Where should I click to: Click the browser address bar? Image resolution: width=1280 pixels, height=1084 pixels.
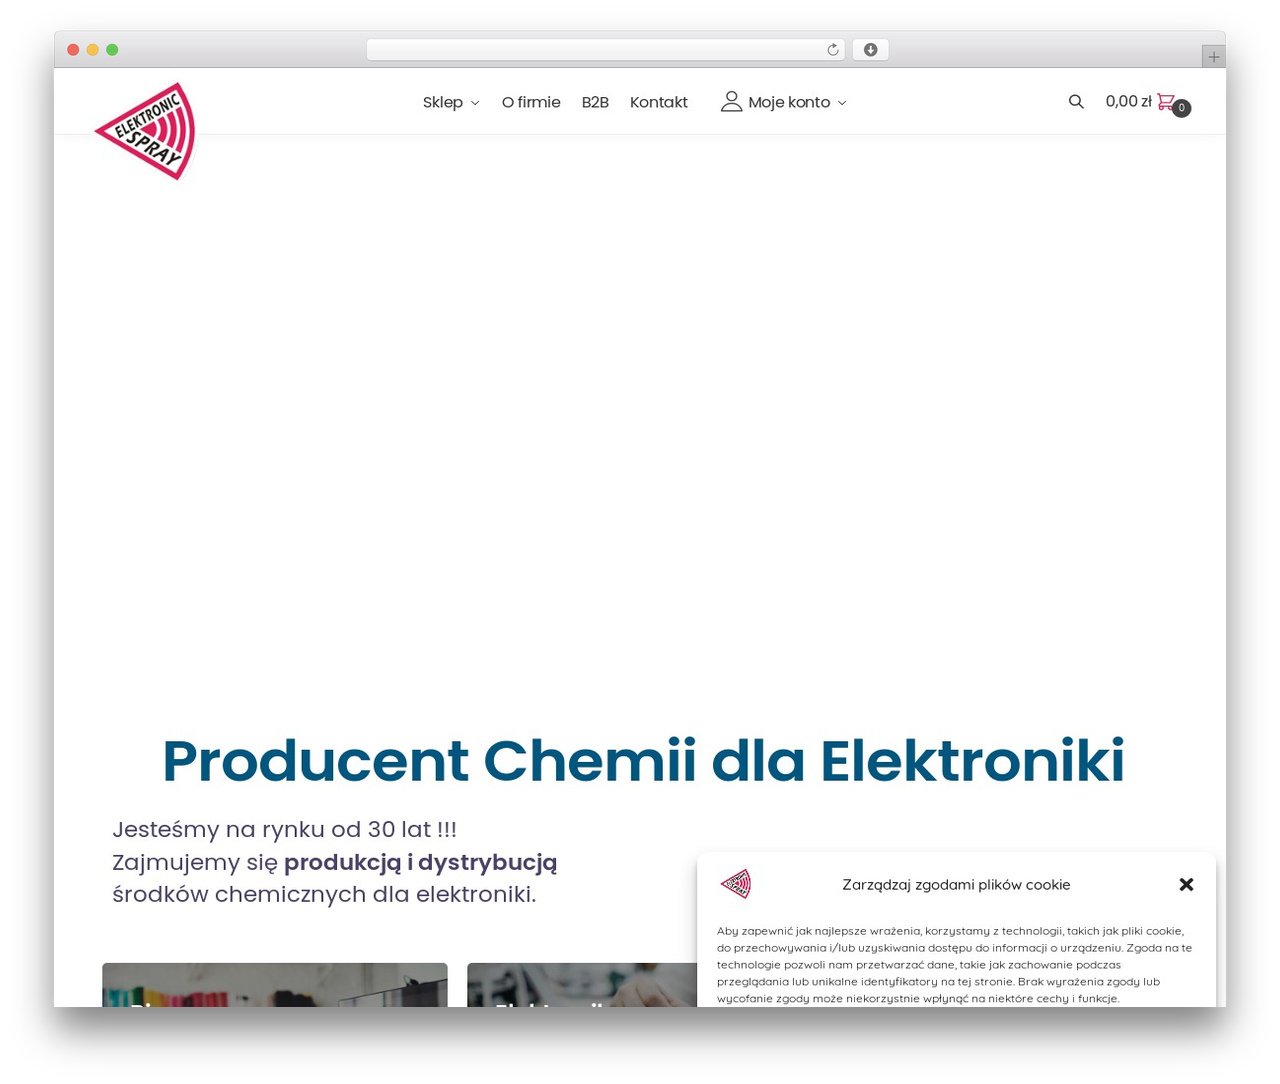(x=605, y=50)
